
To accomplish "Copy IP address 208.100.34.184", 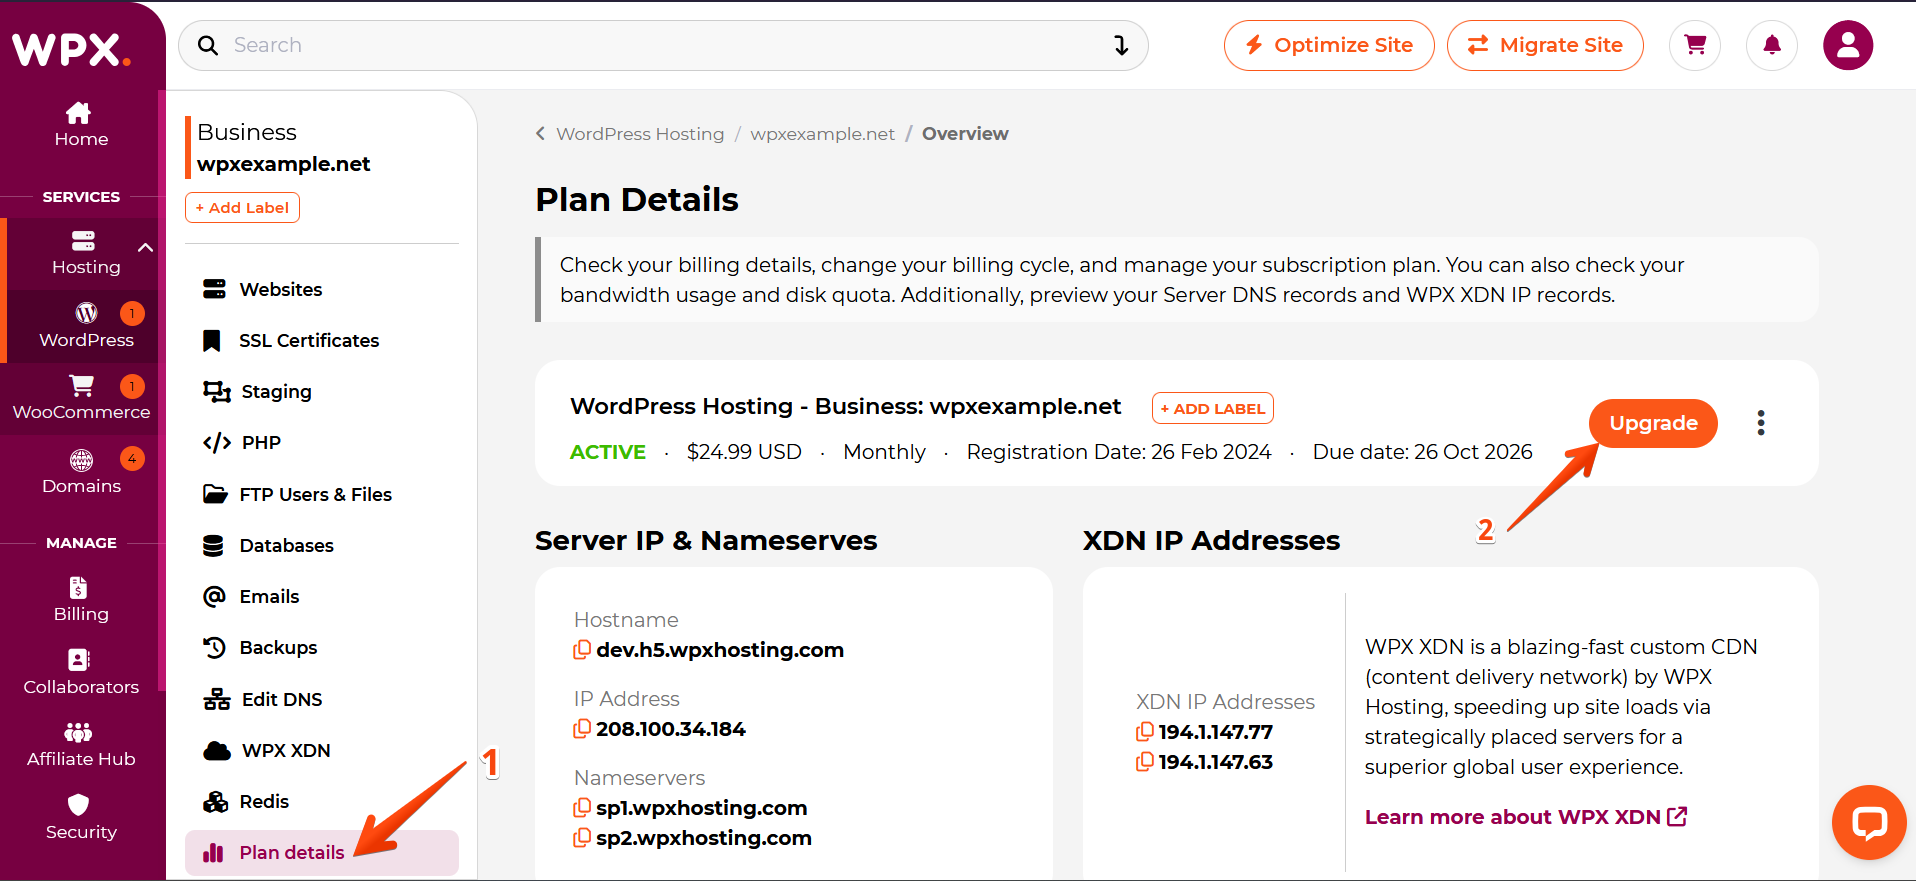I will [581, 729].
